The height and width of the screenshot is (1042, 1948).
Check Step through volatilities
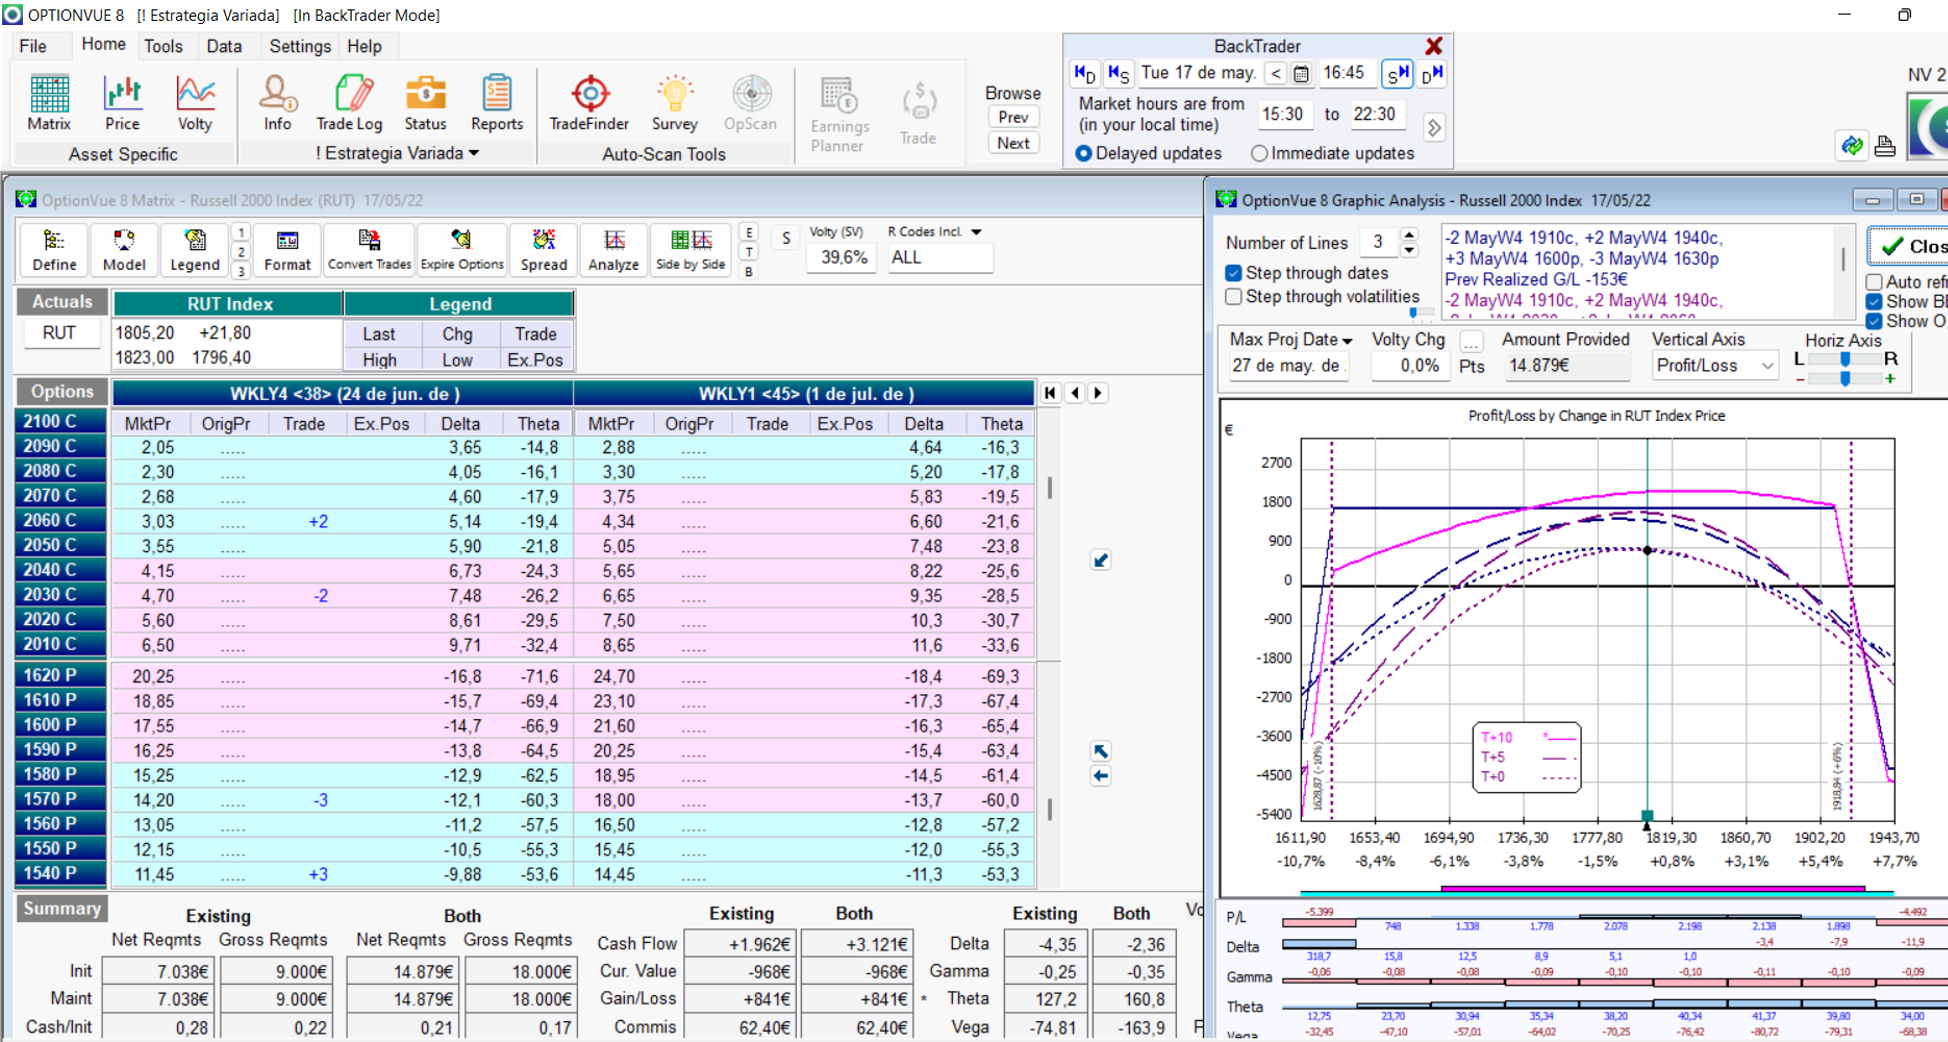pyautogui.click(x=1234, y=297)
